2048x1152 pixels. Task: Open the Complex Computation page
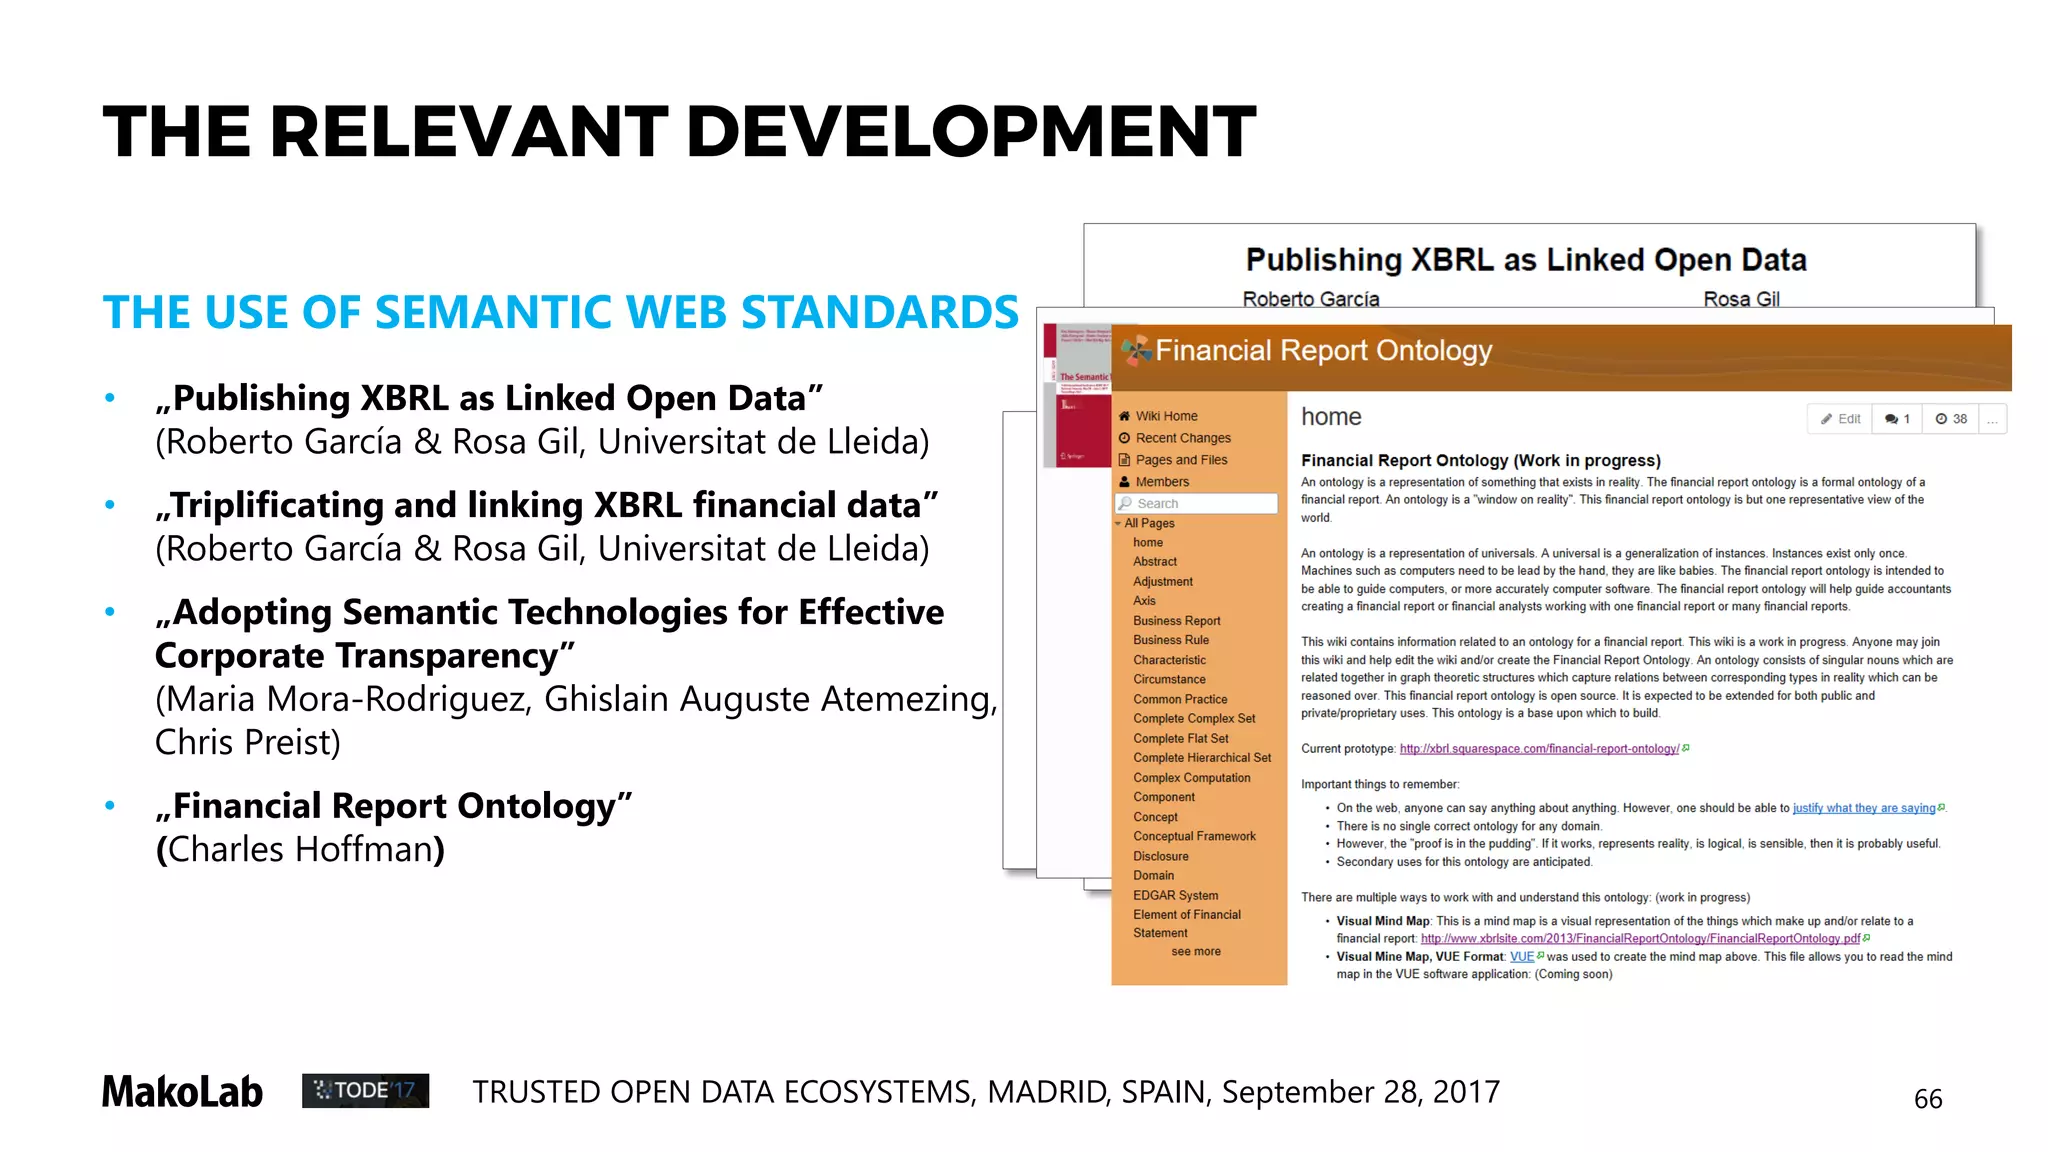tap(1191, 778)
